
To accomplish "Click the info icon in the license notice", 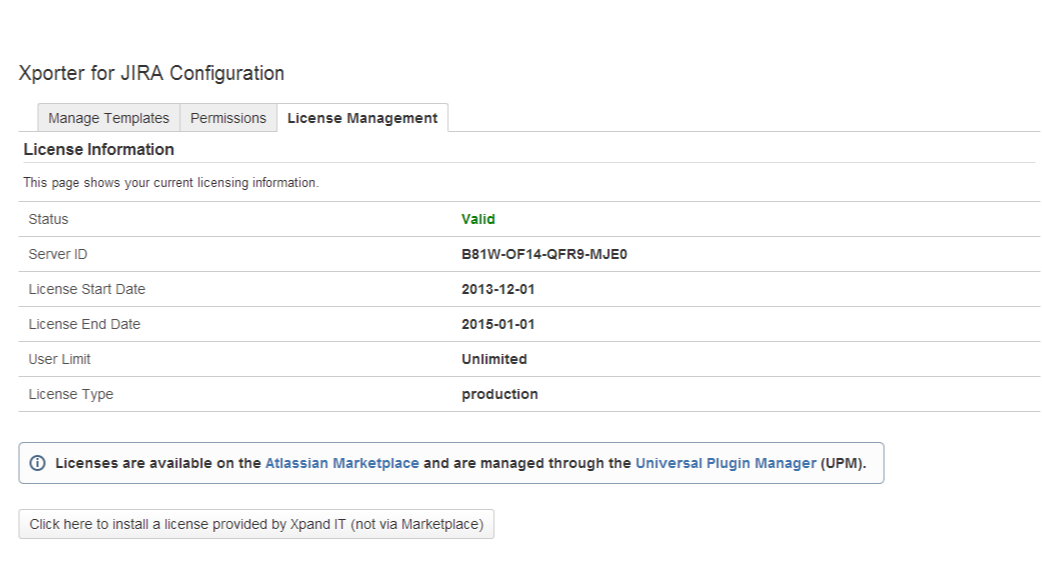I will [x=37, y=463].
